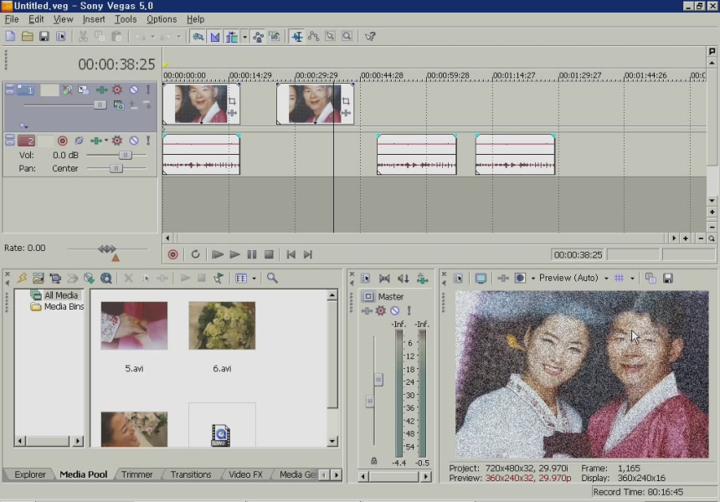Click the media pool search magnifier icon
The image size is (720, 502).
coord(272,278)
